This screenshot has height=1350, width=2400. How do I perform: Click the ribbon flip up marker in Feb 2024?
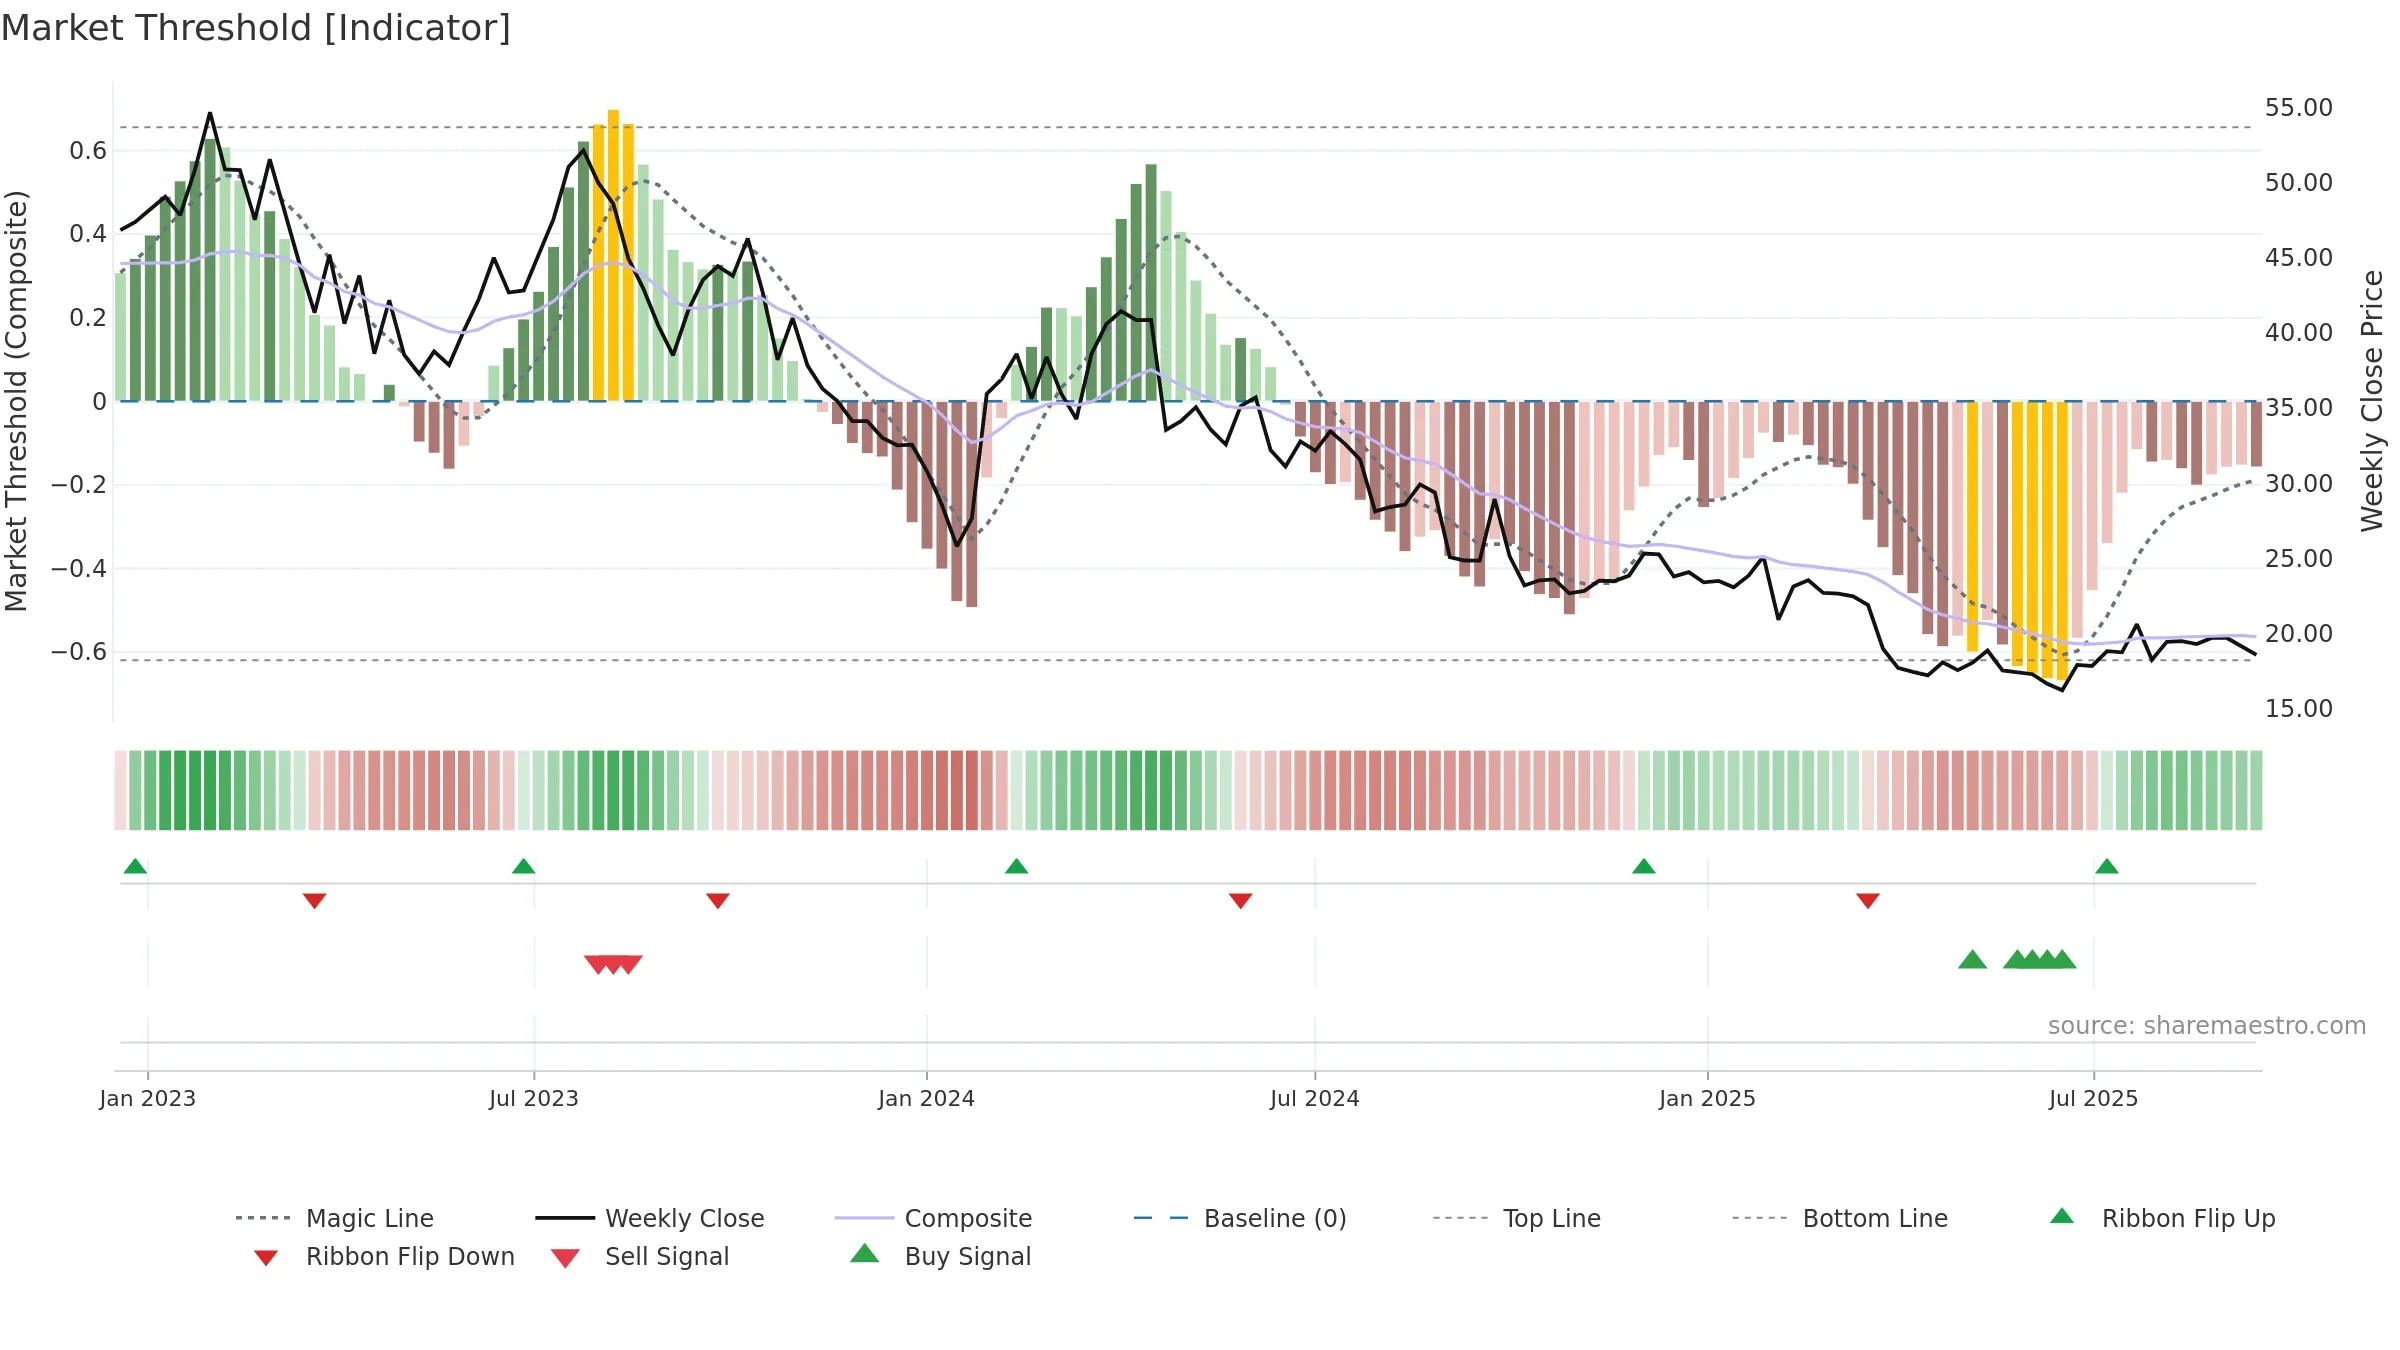pyautogui.click(x=1016, y=866)
